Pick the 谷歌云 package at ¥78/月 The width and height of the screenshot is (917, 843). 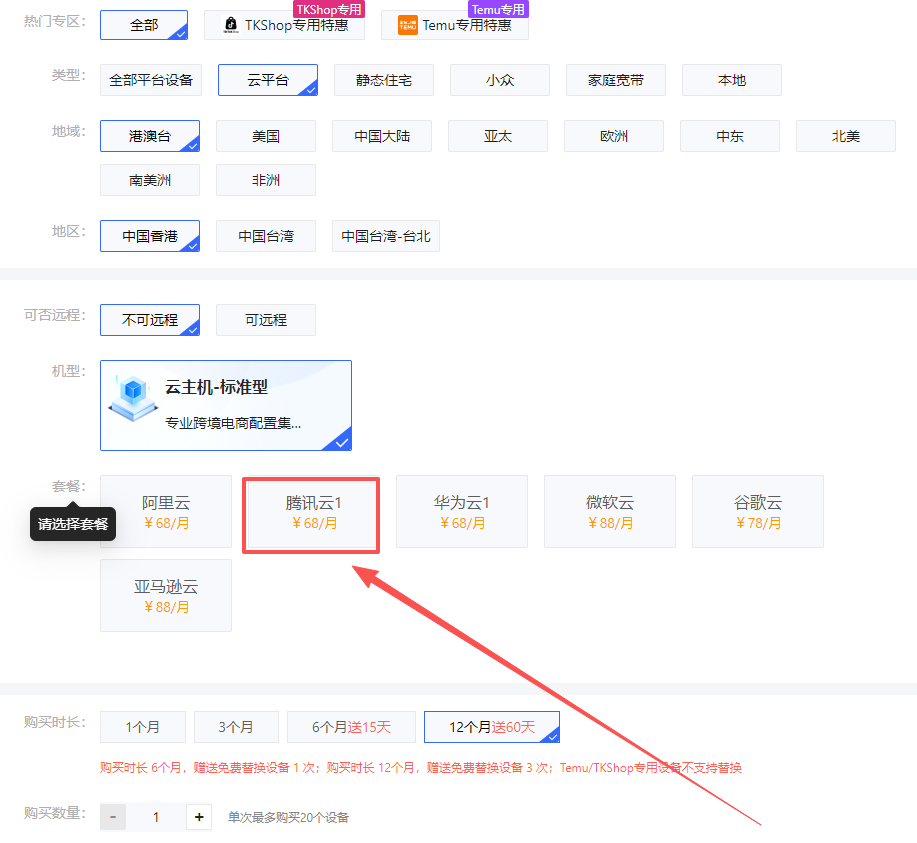pos(757,512)
